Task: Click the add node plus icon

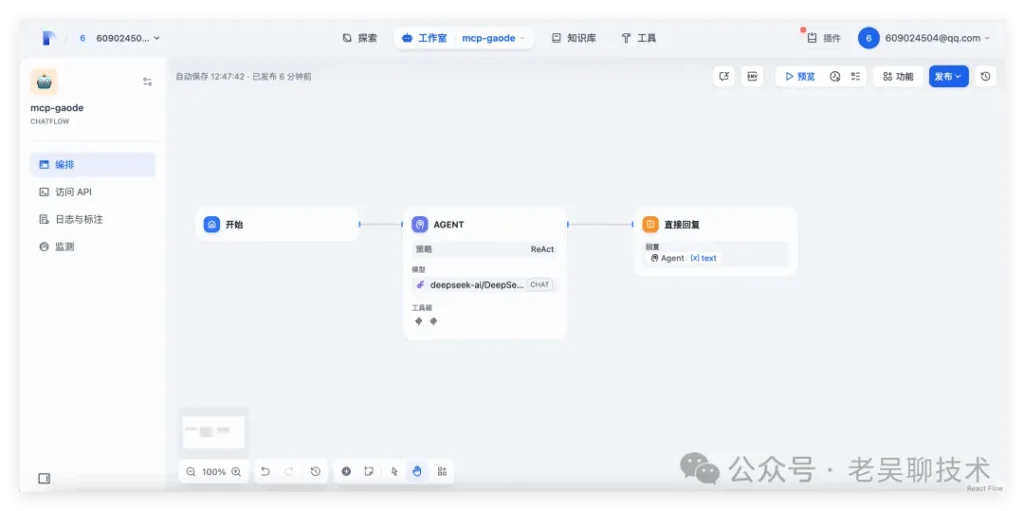Action: click(346, 471)
